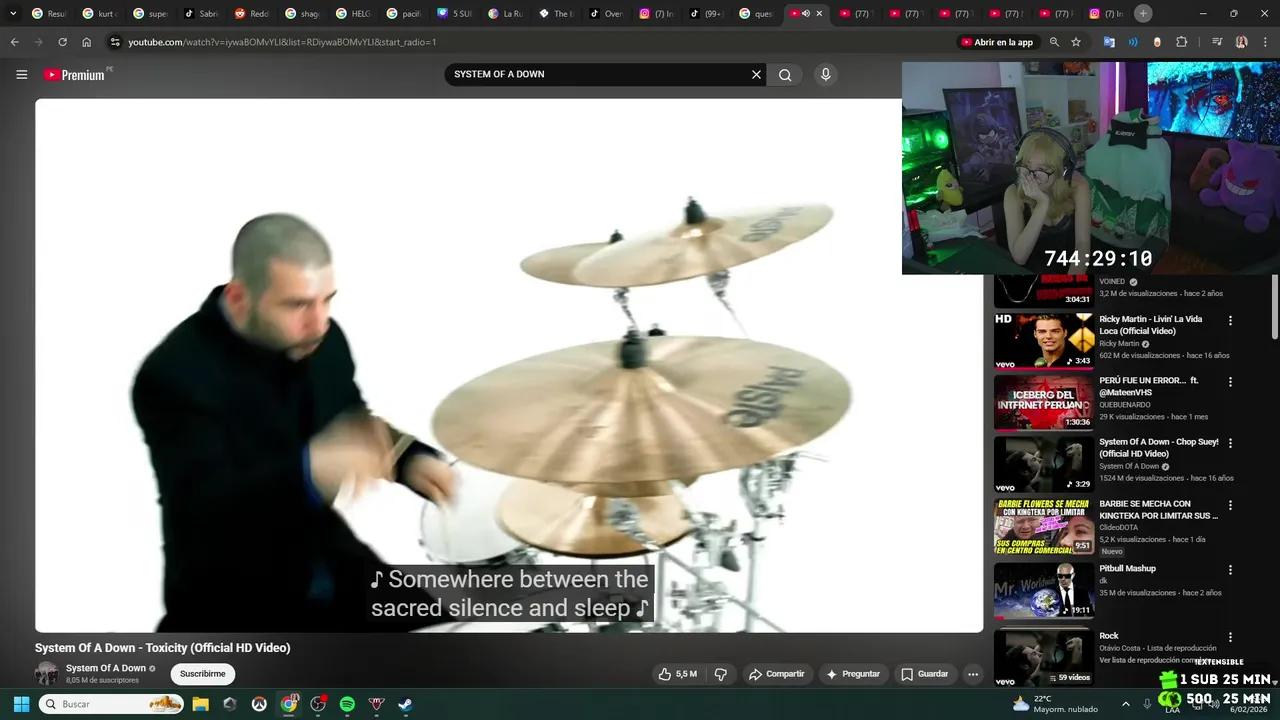
Task: Open the Chrome profile avatar
Action: click(x=1241, y=42)
